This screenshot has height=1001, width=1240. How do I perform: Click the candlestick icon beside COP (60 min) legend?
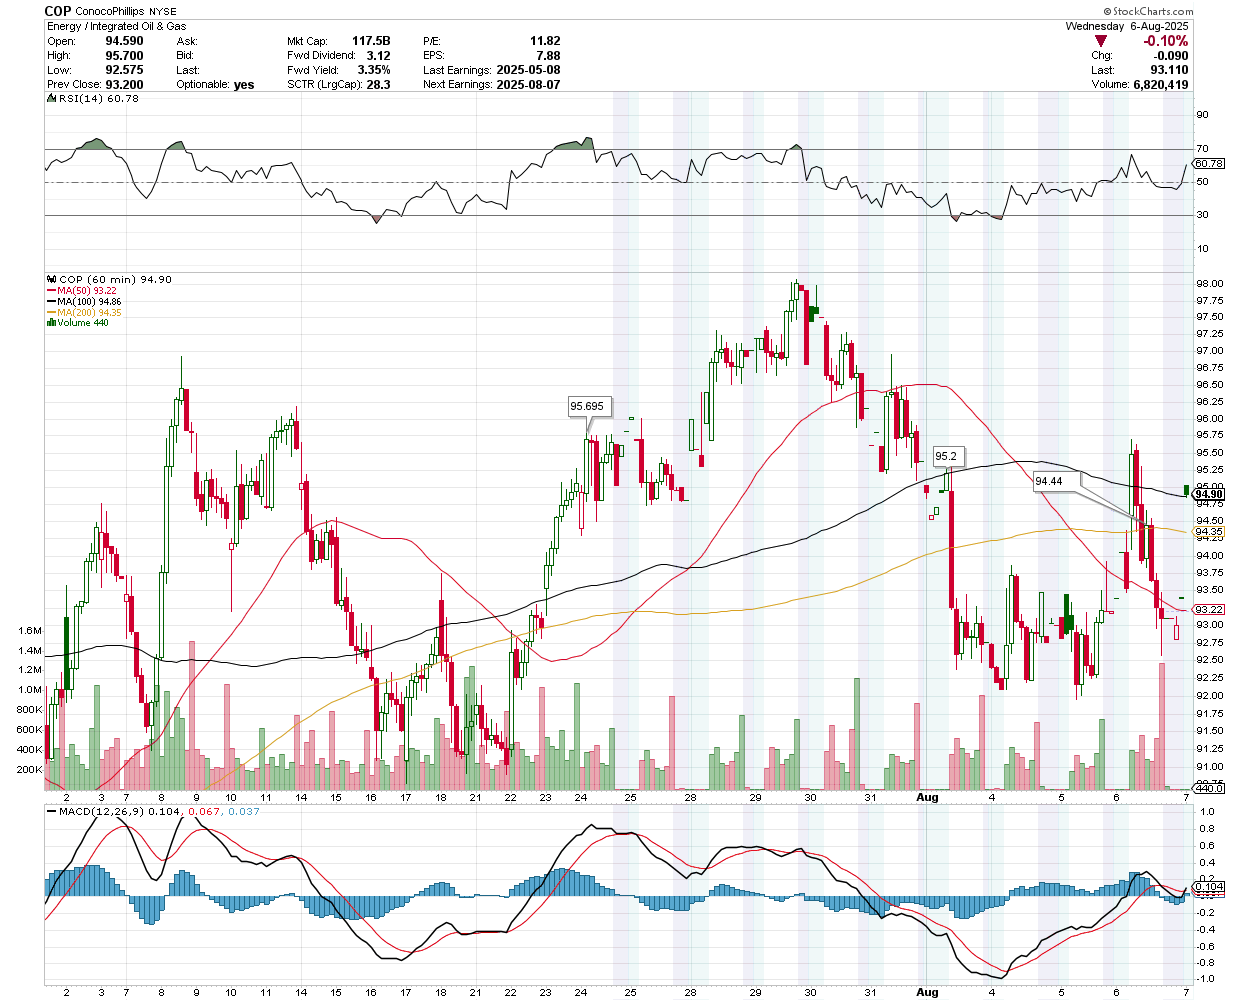(x=53, y=280)
